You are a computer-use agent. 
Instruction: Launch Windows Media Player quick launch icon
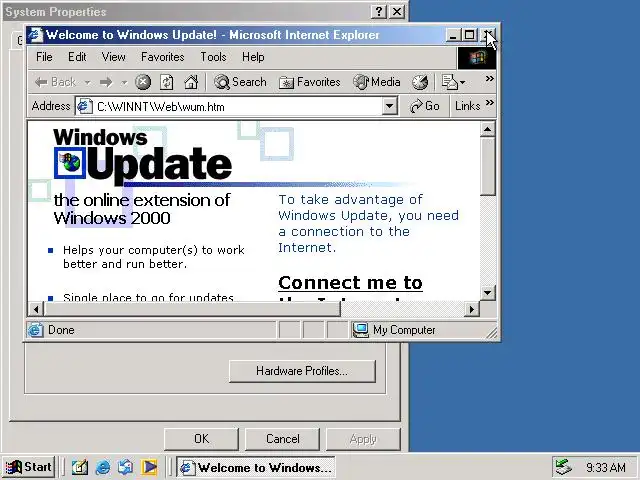(x=149, y=467)
